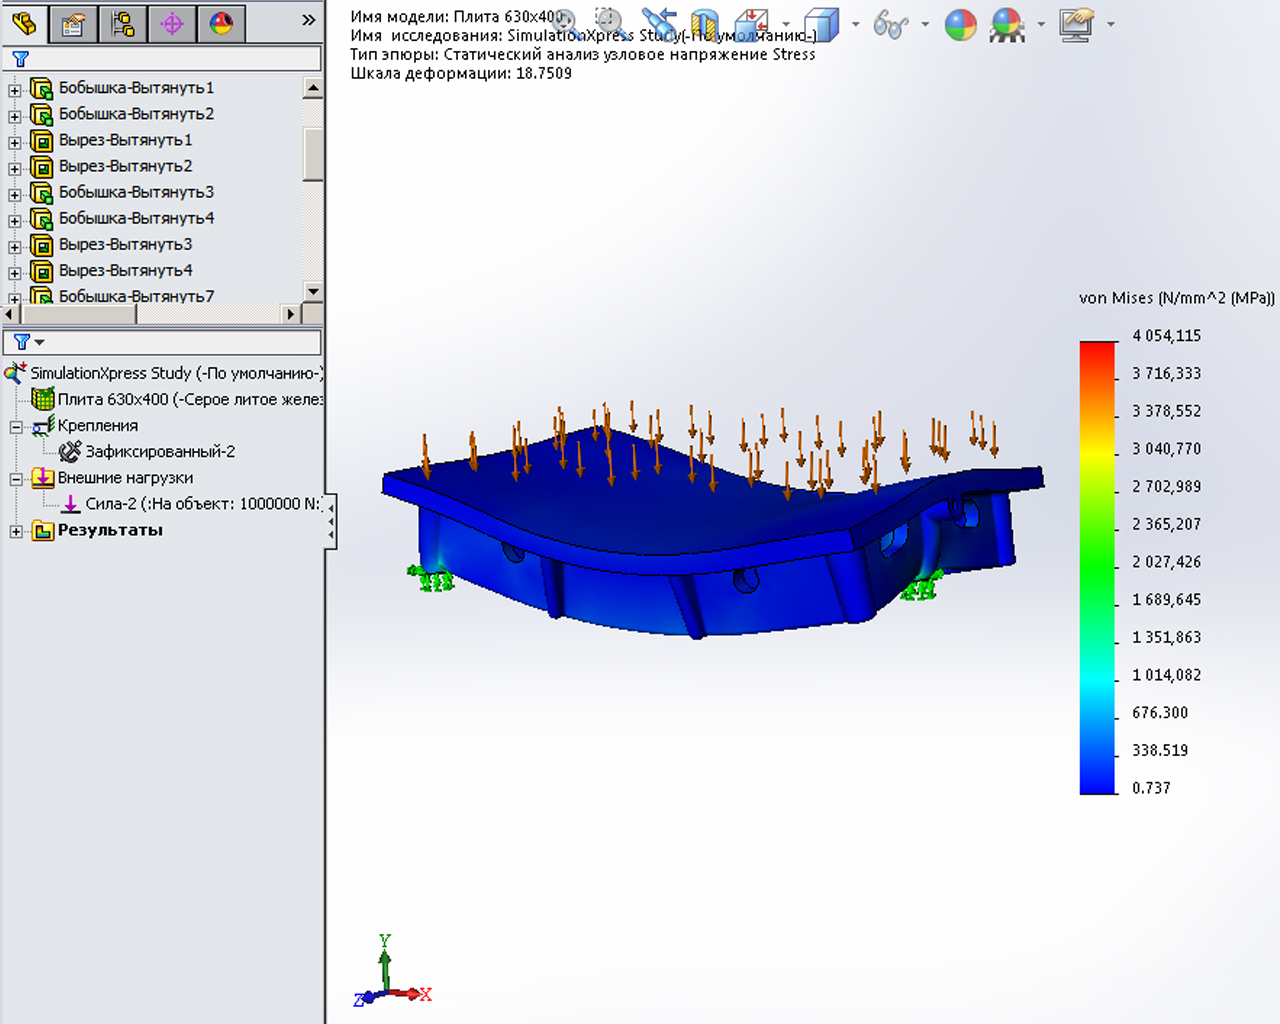Collapse the Внешние нагрузки node
Viewport: 1280px width, 1024px height.
point(16,479)
